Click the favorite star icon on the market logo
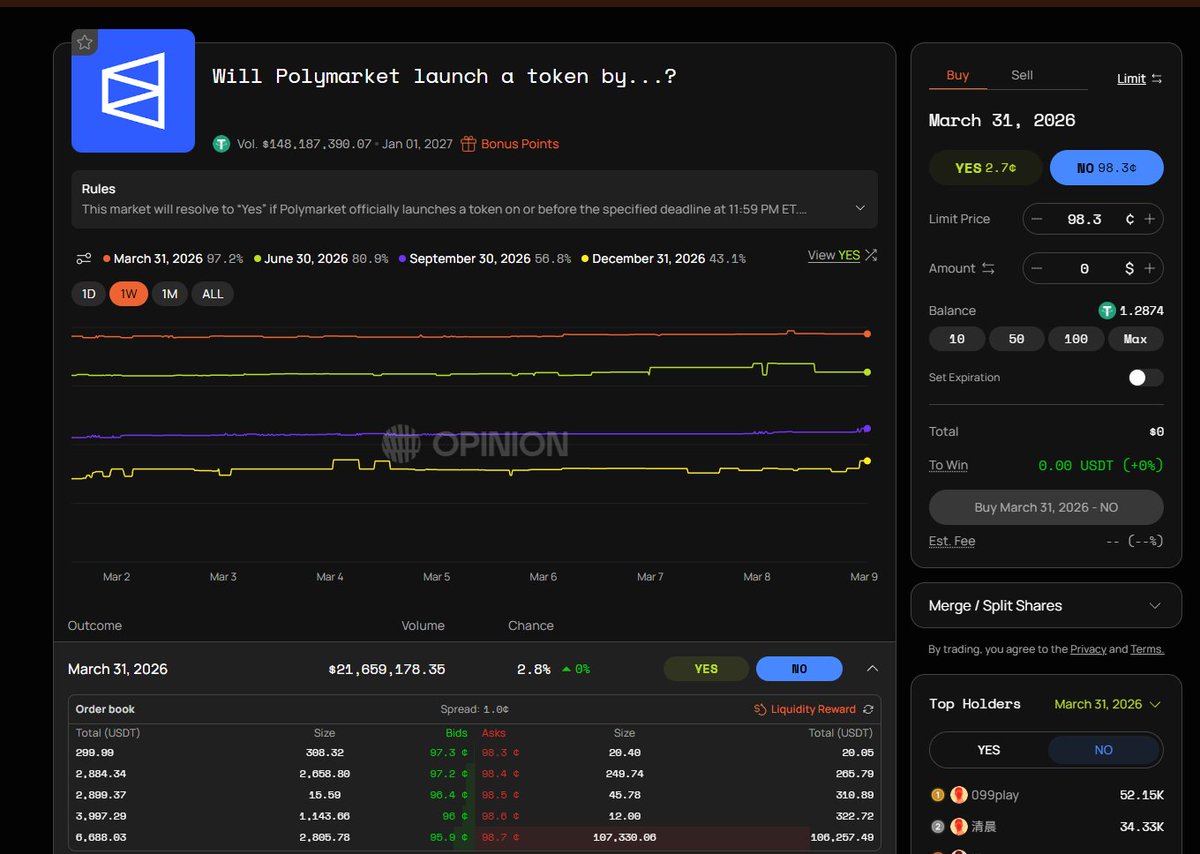The width and height of the screenshot is (1200, 854). coord(85,42)
